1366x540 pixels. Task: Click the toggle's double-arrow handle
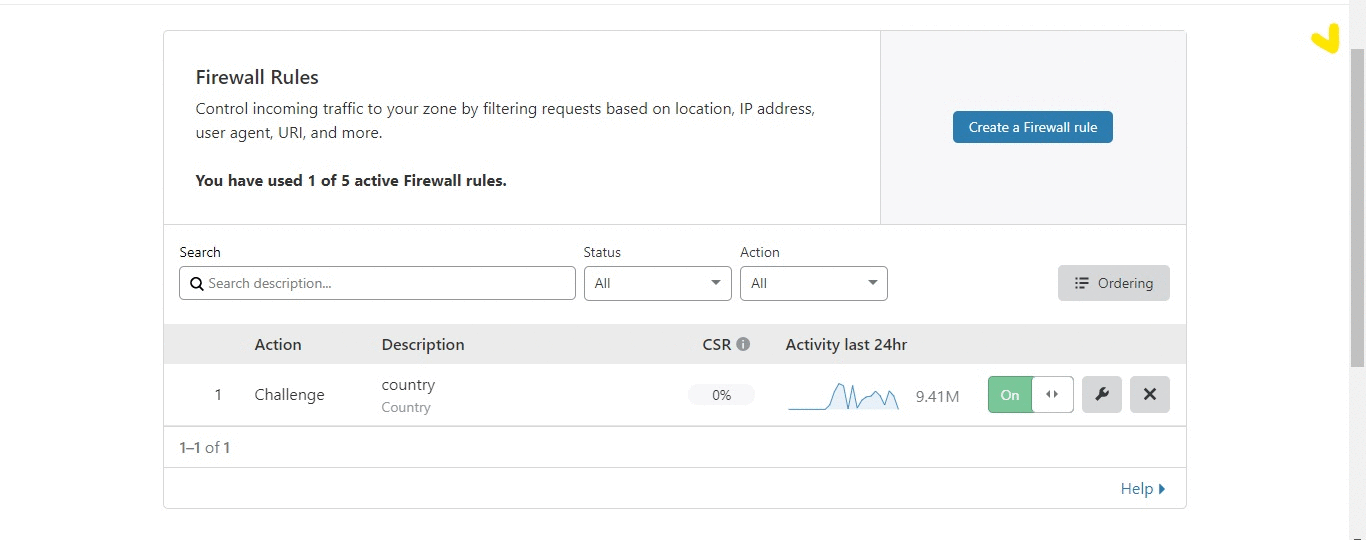[x=1052, y=395]
